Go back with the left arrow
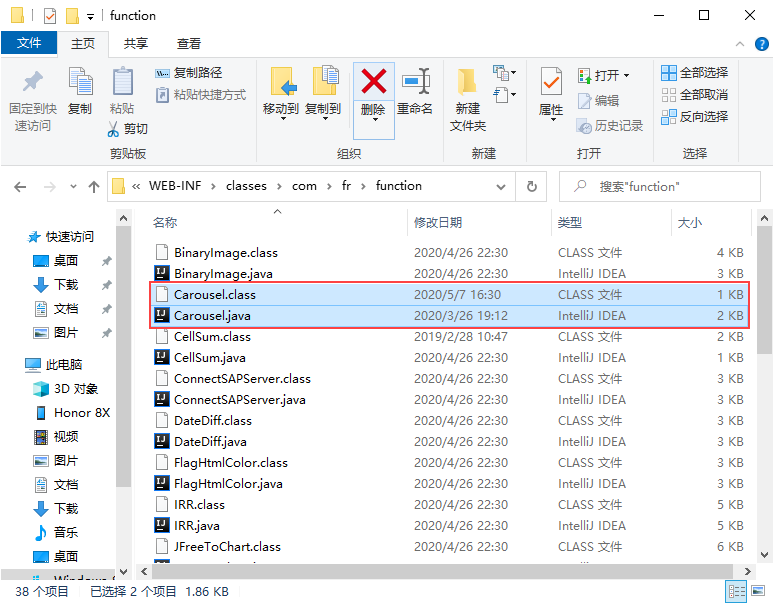This screenshot has width=774, height=604. pyautogui.click(x=20, y=187)
